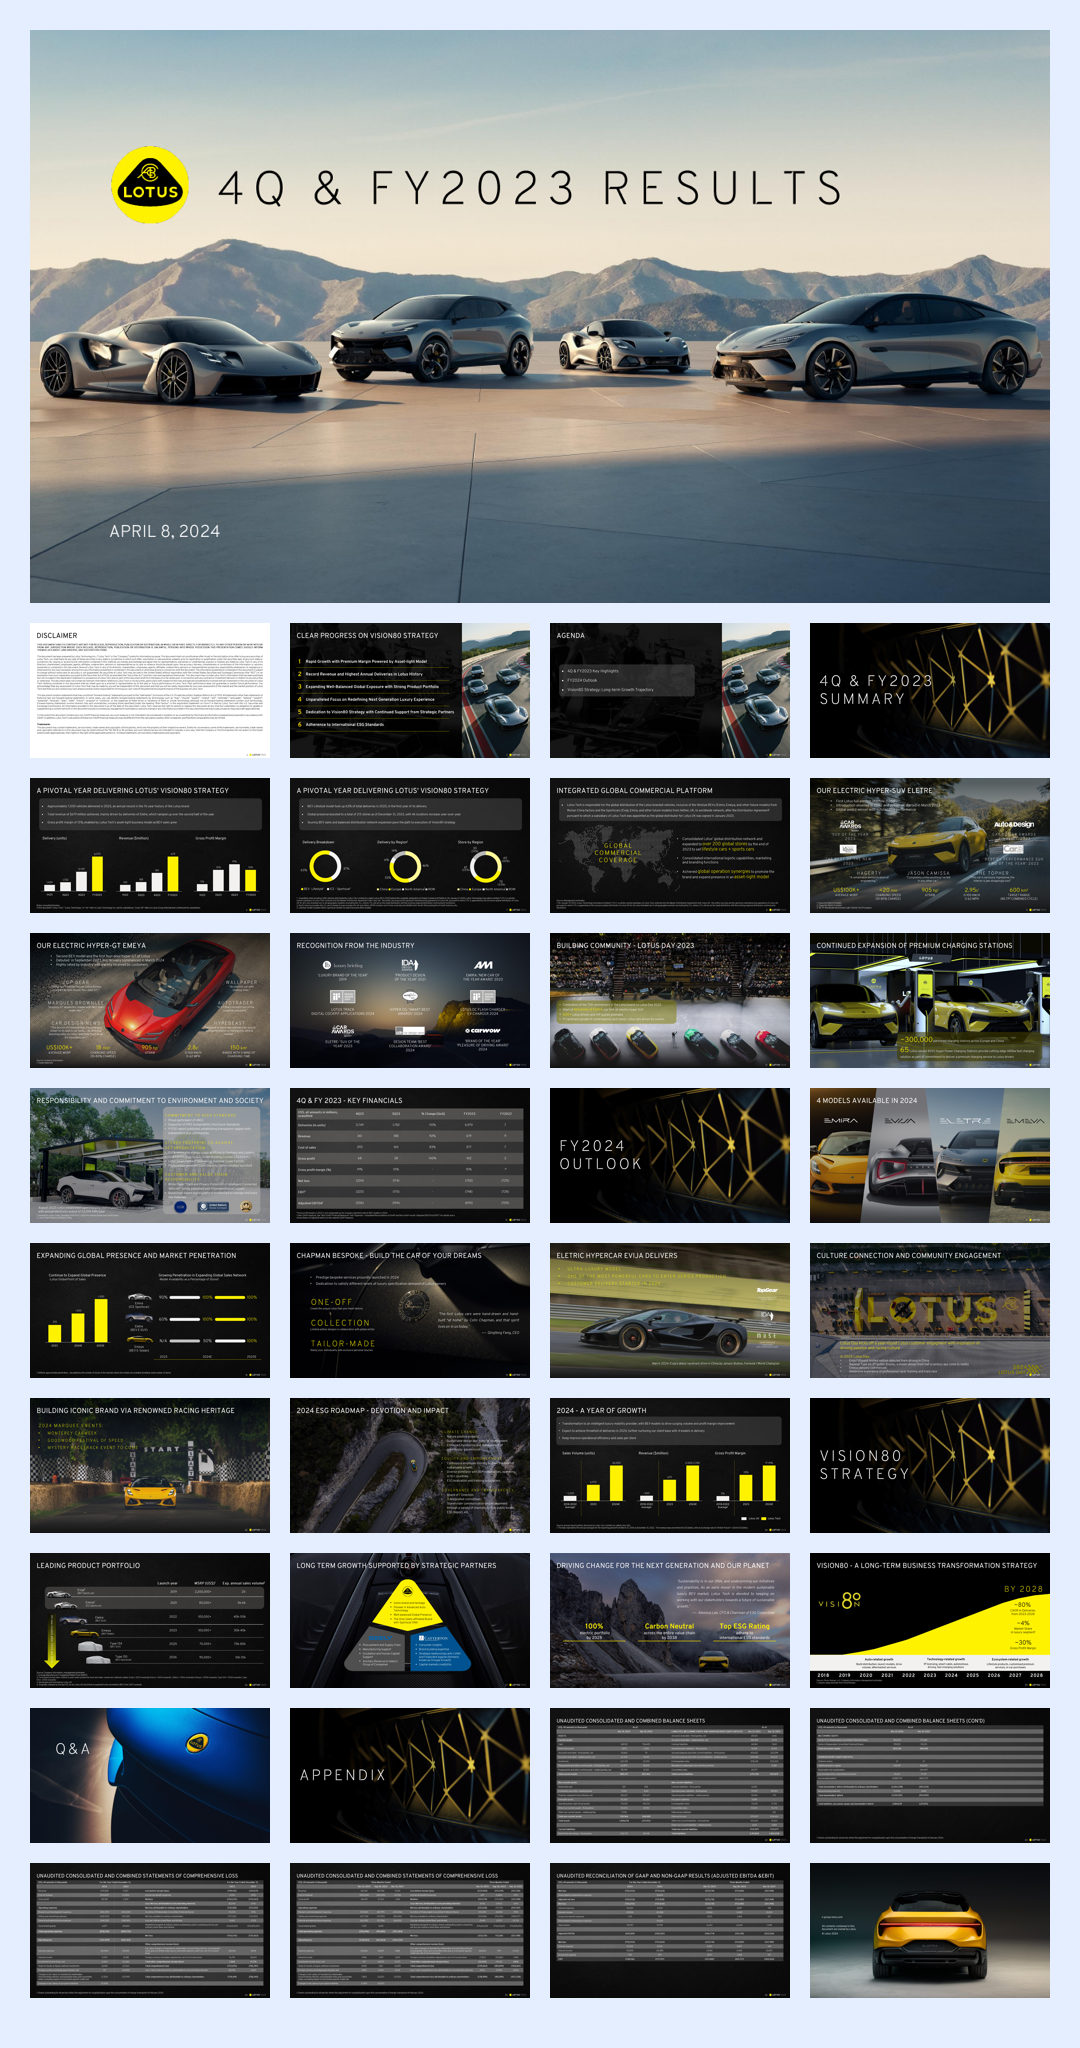Open the Recognition From The Industry slide

(x=410, y=1000)
